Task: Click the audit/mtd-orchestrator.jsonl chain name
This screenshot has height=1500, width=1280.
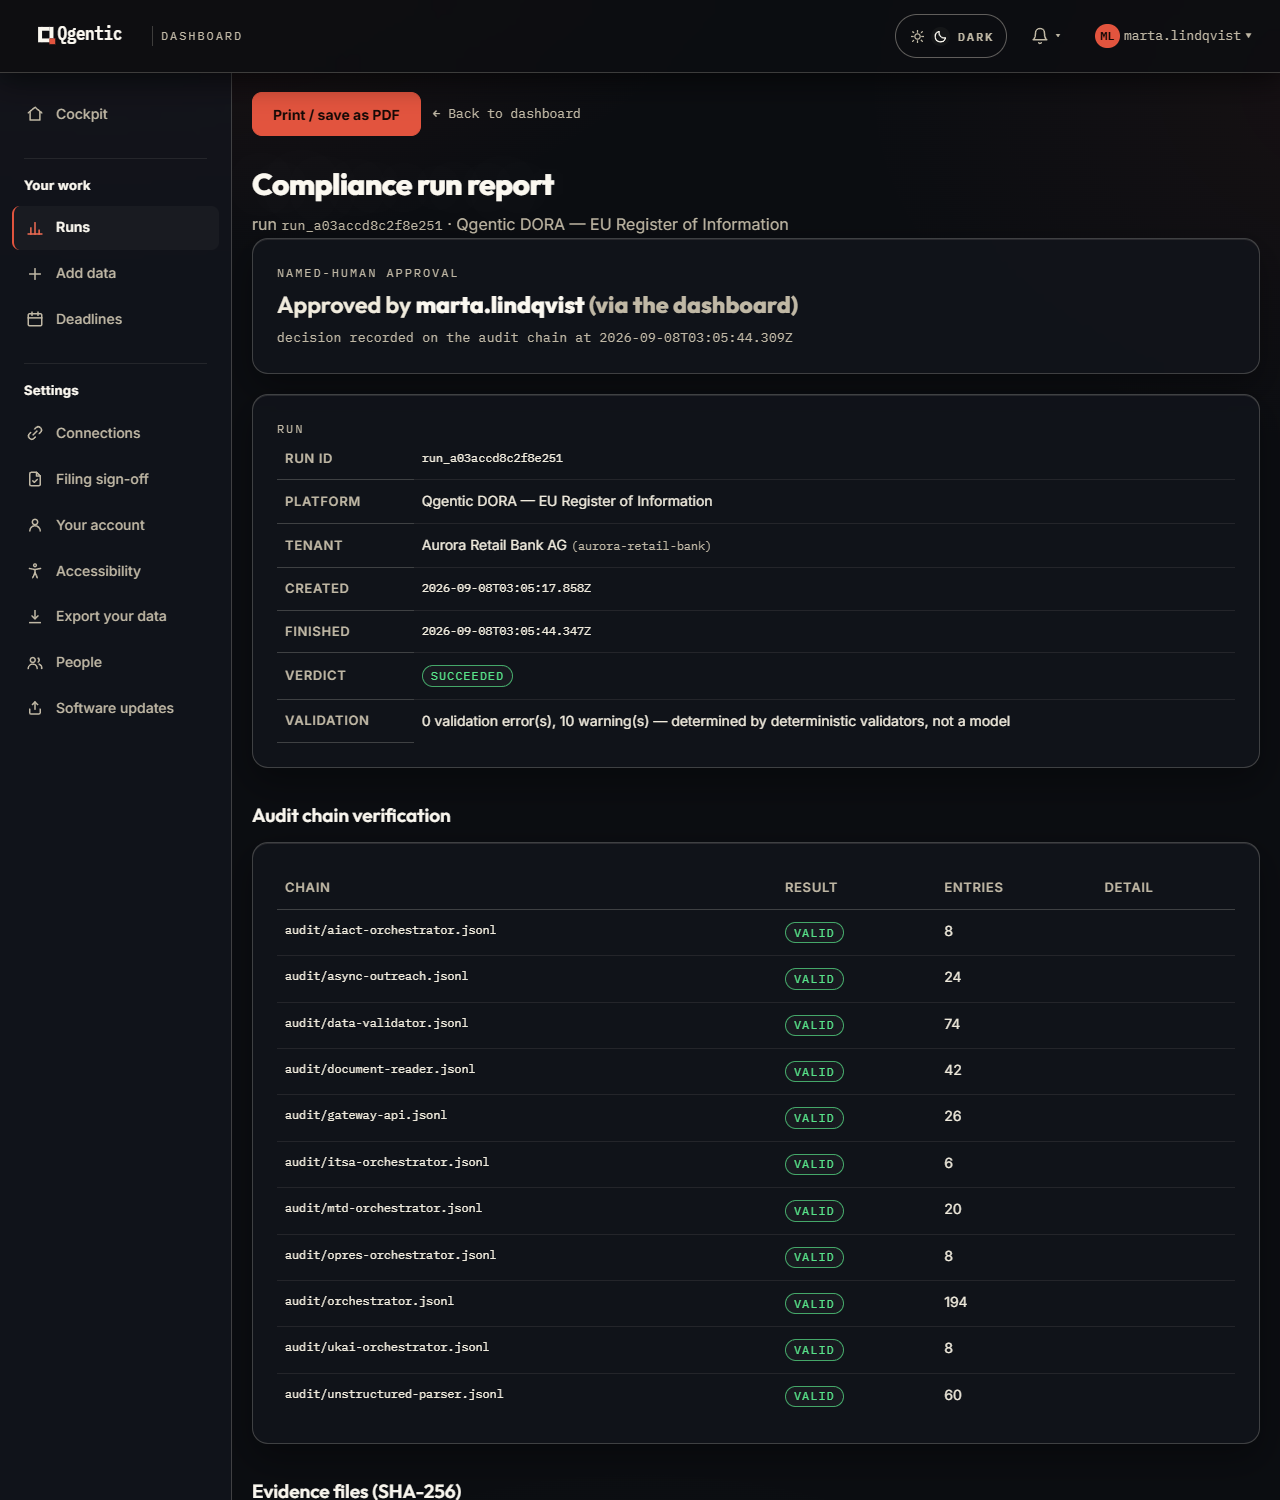Action: 383,1209
